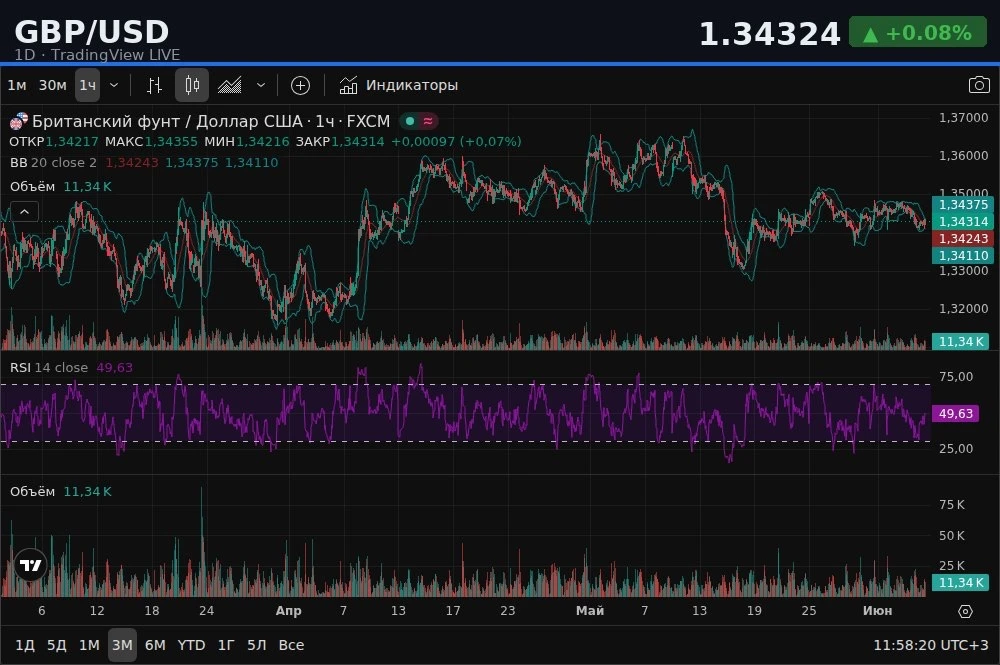This screenshot has width=1000, height=665.
Task: Select the Все date range
Action: (291, 645)
